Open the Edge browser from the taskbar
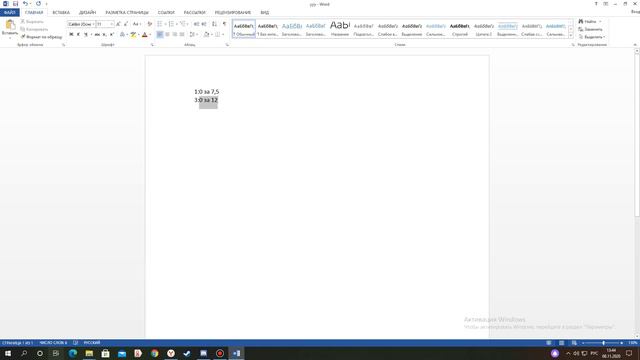640x360 pixels. (73, 353)
